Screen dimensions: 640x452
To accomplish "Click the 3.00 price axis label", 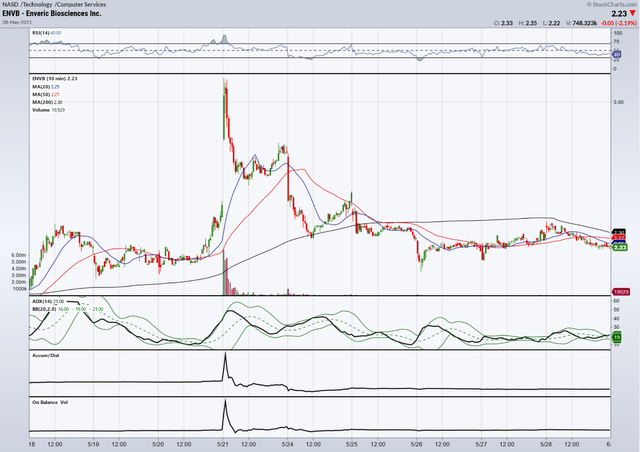I will click(x=618, y=102).
